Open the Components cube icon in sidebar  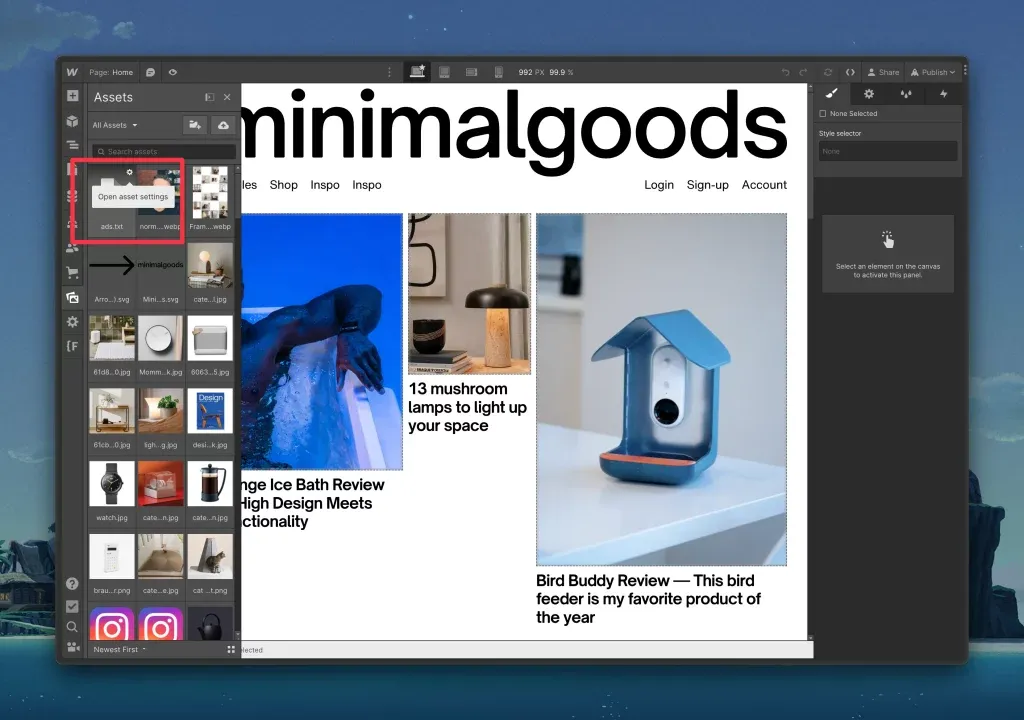(72, 121)
